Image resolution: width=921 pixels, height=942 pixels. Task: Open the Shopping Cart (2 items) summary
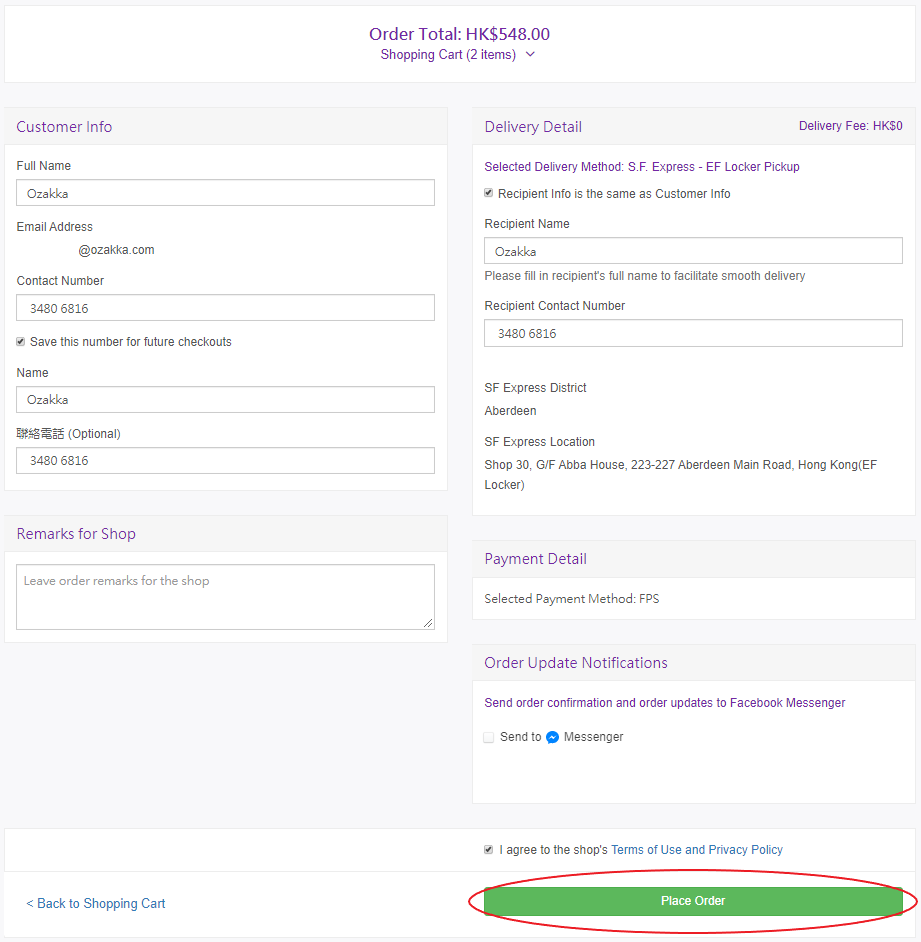pyautogui.click(x=448, y=55)
